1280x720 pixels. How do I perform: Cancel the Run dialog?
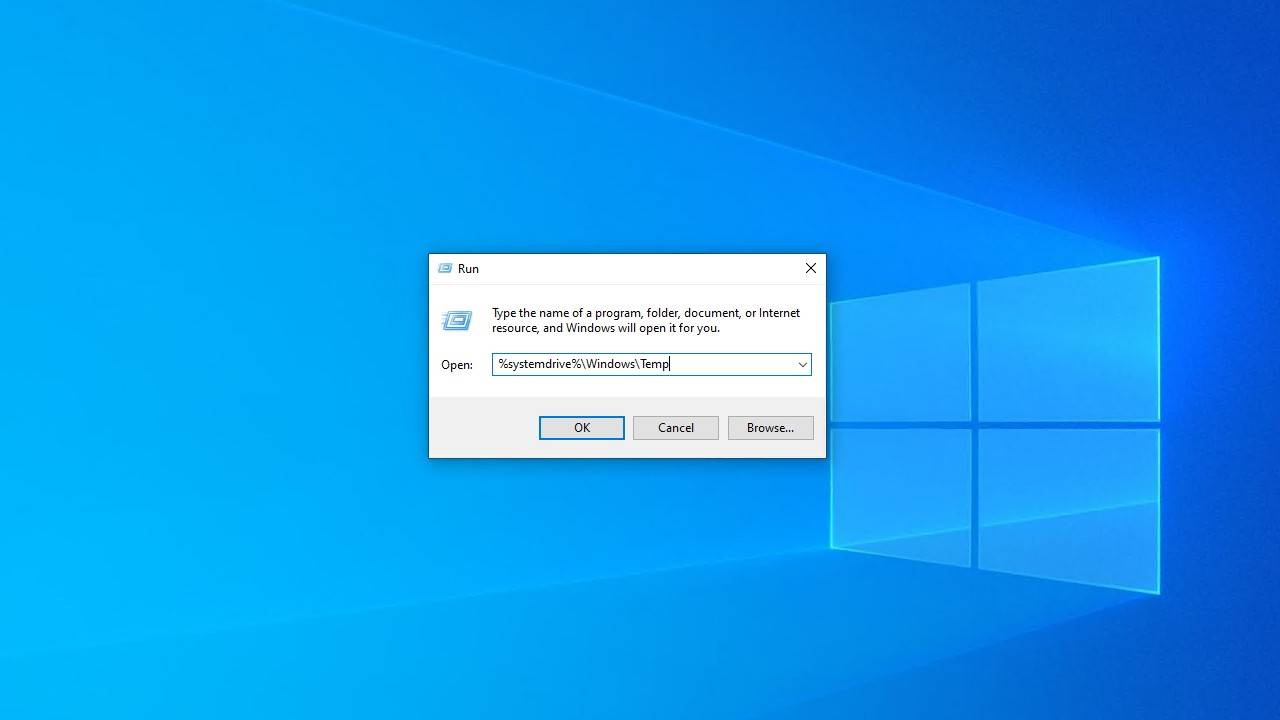tap(675, 428)
